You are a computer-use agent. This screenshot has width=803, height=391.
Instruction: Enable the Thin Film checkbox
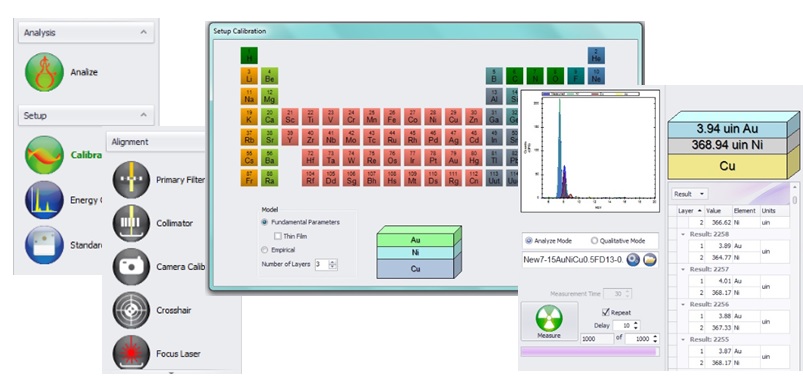click(278, 236)
